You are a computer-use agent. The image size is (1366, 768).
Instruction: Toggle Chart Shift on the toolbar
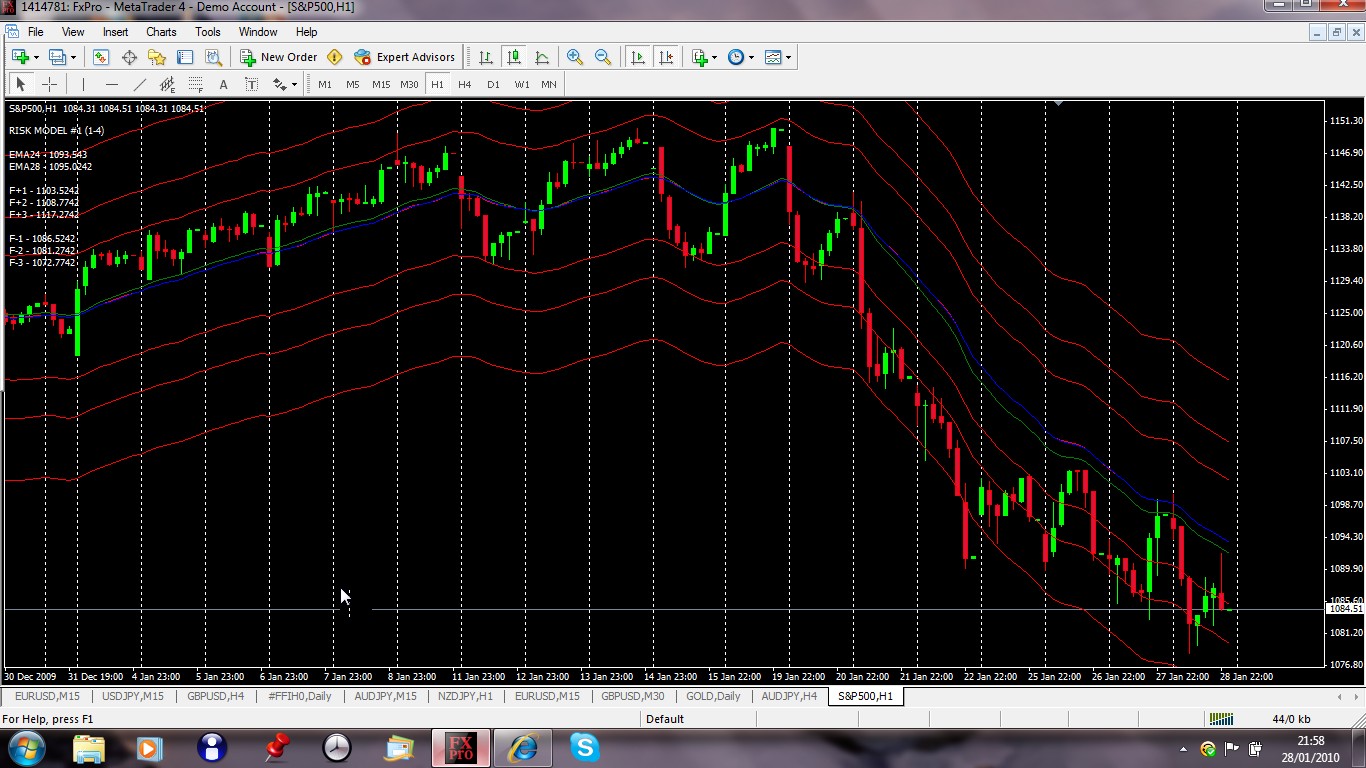pyautogui.click(x=666, y=57)
